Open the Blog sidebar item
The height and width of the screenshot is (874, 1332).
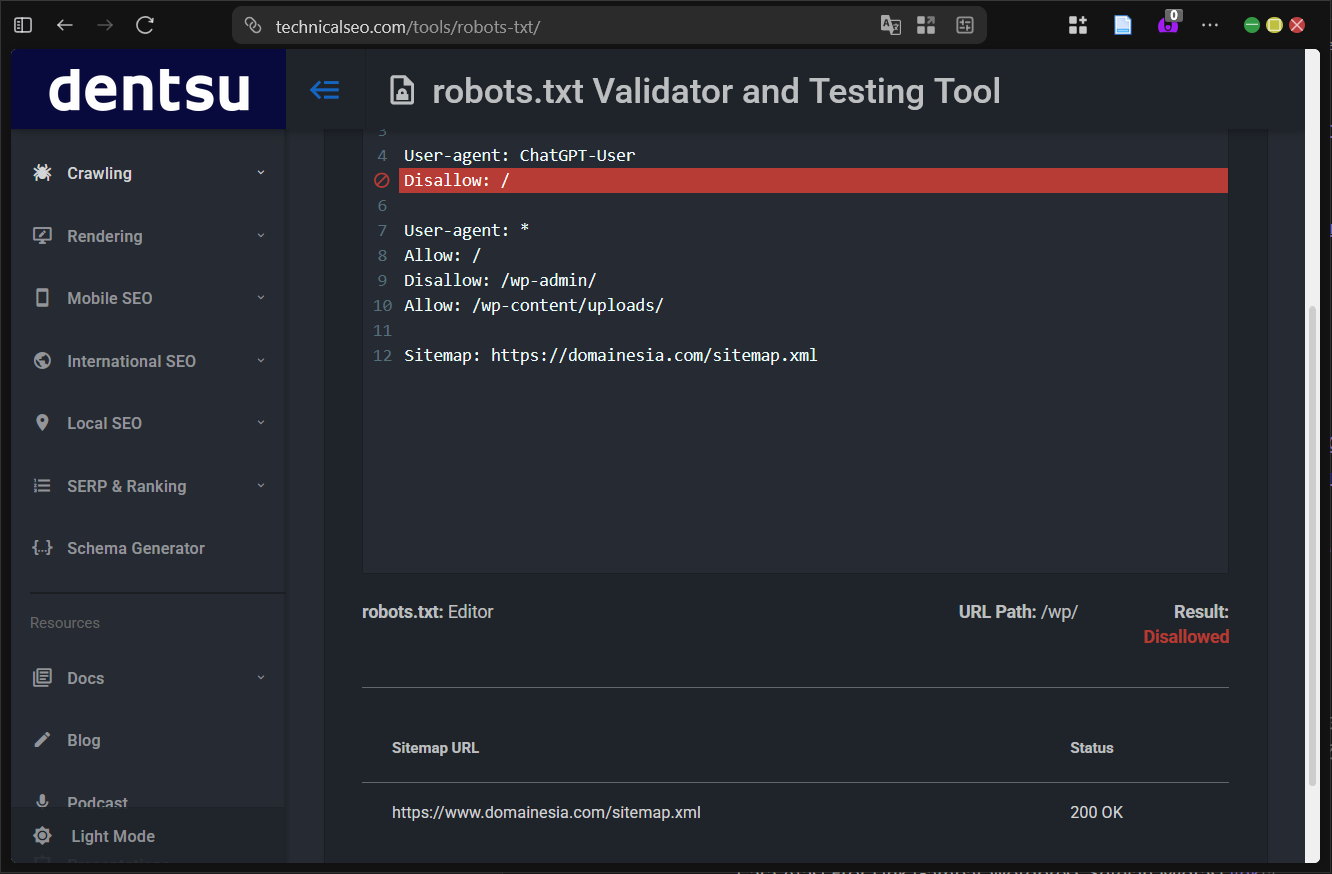pos(84,740)
